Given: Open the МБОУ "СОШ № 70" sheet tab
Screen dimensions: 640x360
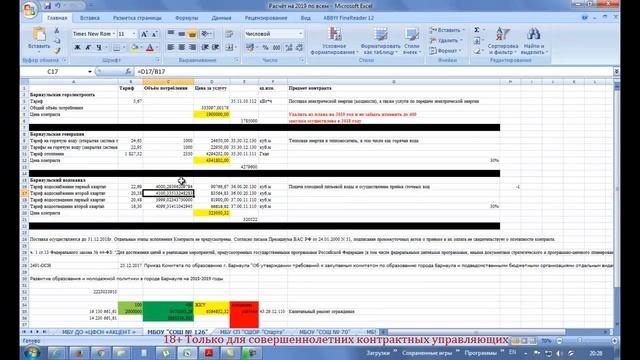Looking at the screenshot, I should tap(325, 332).
